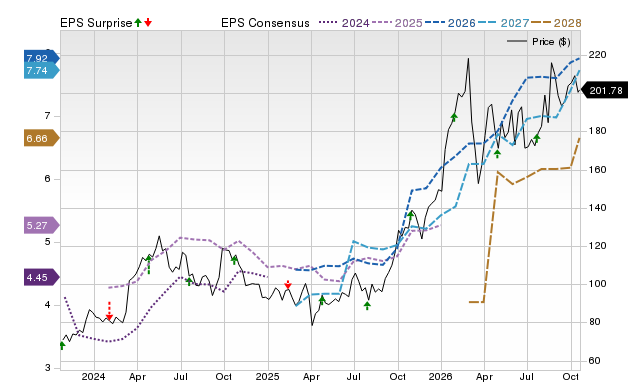The width and height of the screenshot is (640, 382).
Task: Click the 100 price axis label
Action: [597, 284]
